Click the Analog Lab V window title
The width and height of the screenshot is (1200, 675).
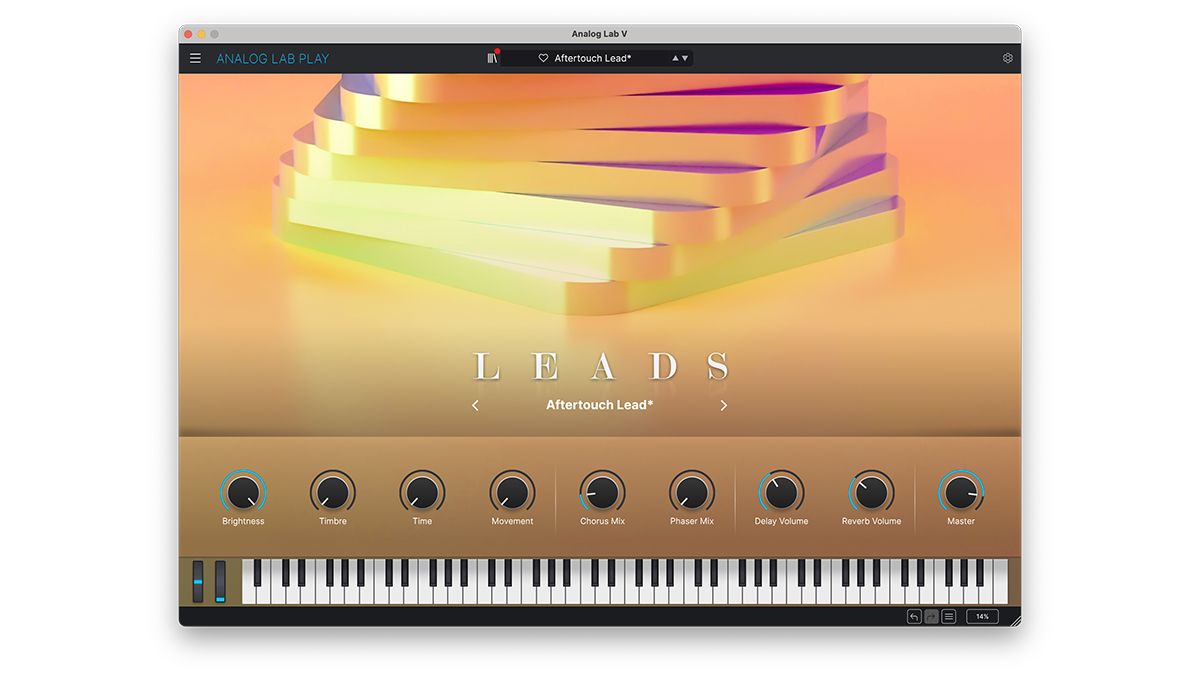pyautogui.click(x=600, y=33)
